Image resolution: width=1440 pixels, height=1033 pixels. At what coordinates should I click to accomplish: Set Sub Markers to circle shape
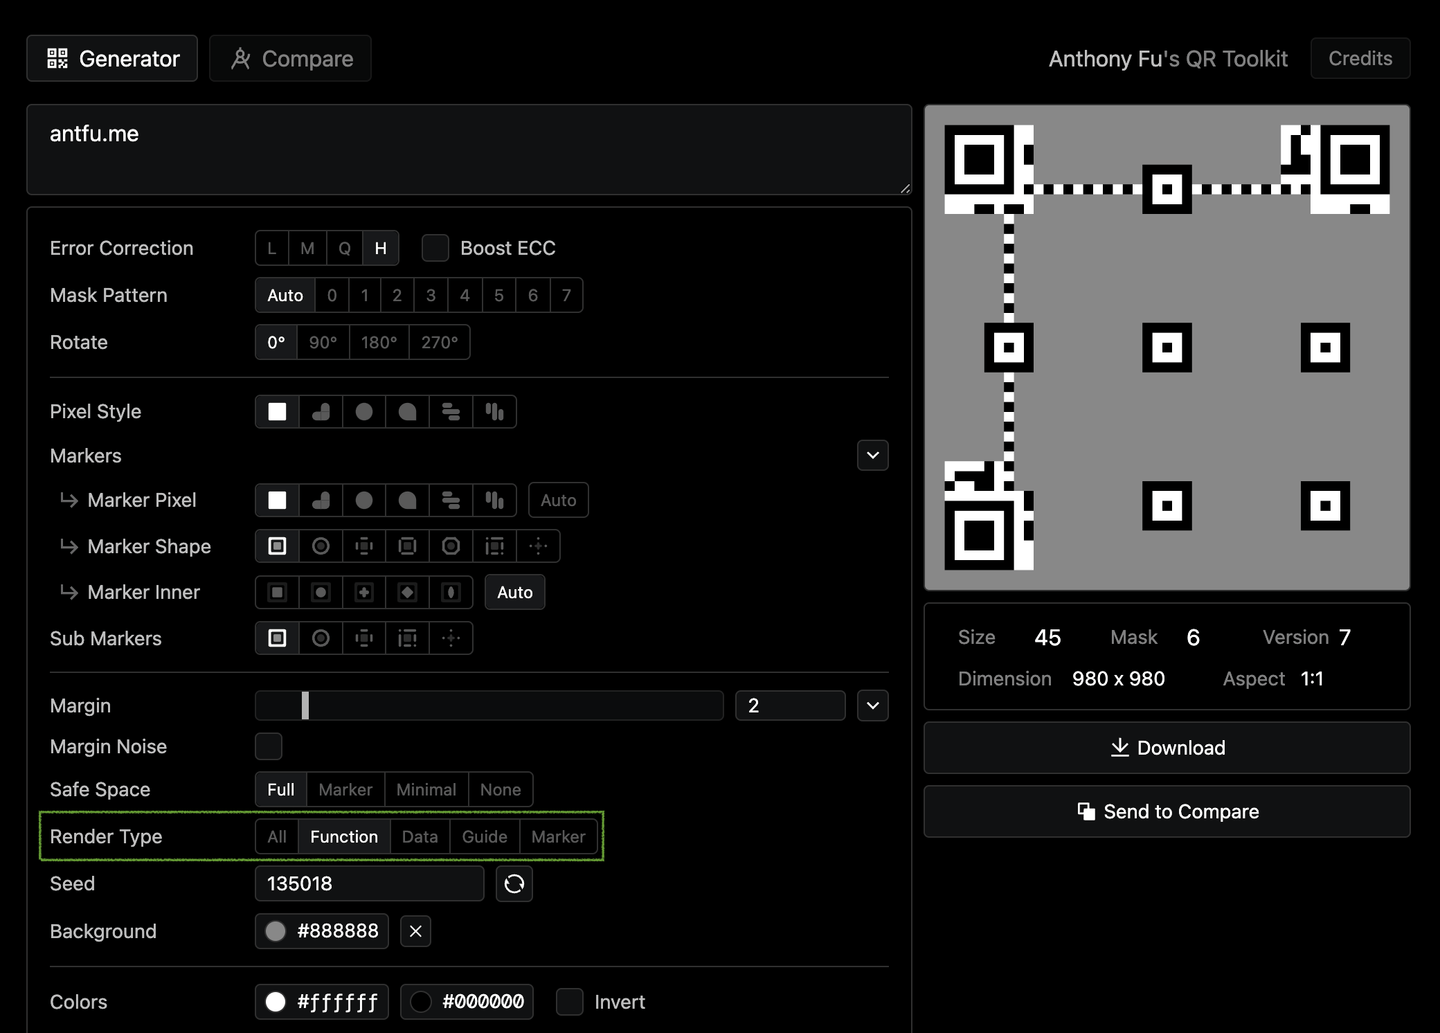tap(321, 638)
